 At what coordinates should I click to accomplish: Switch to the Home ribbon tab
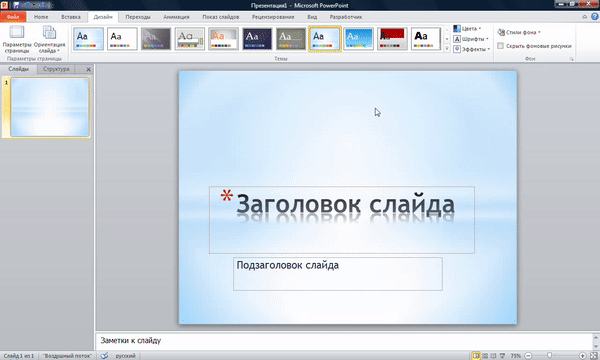pos(41,17)
